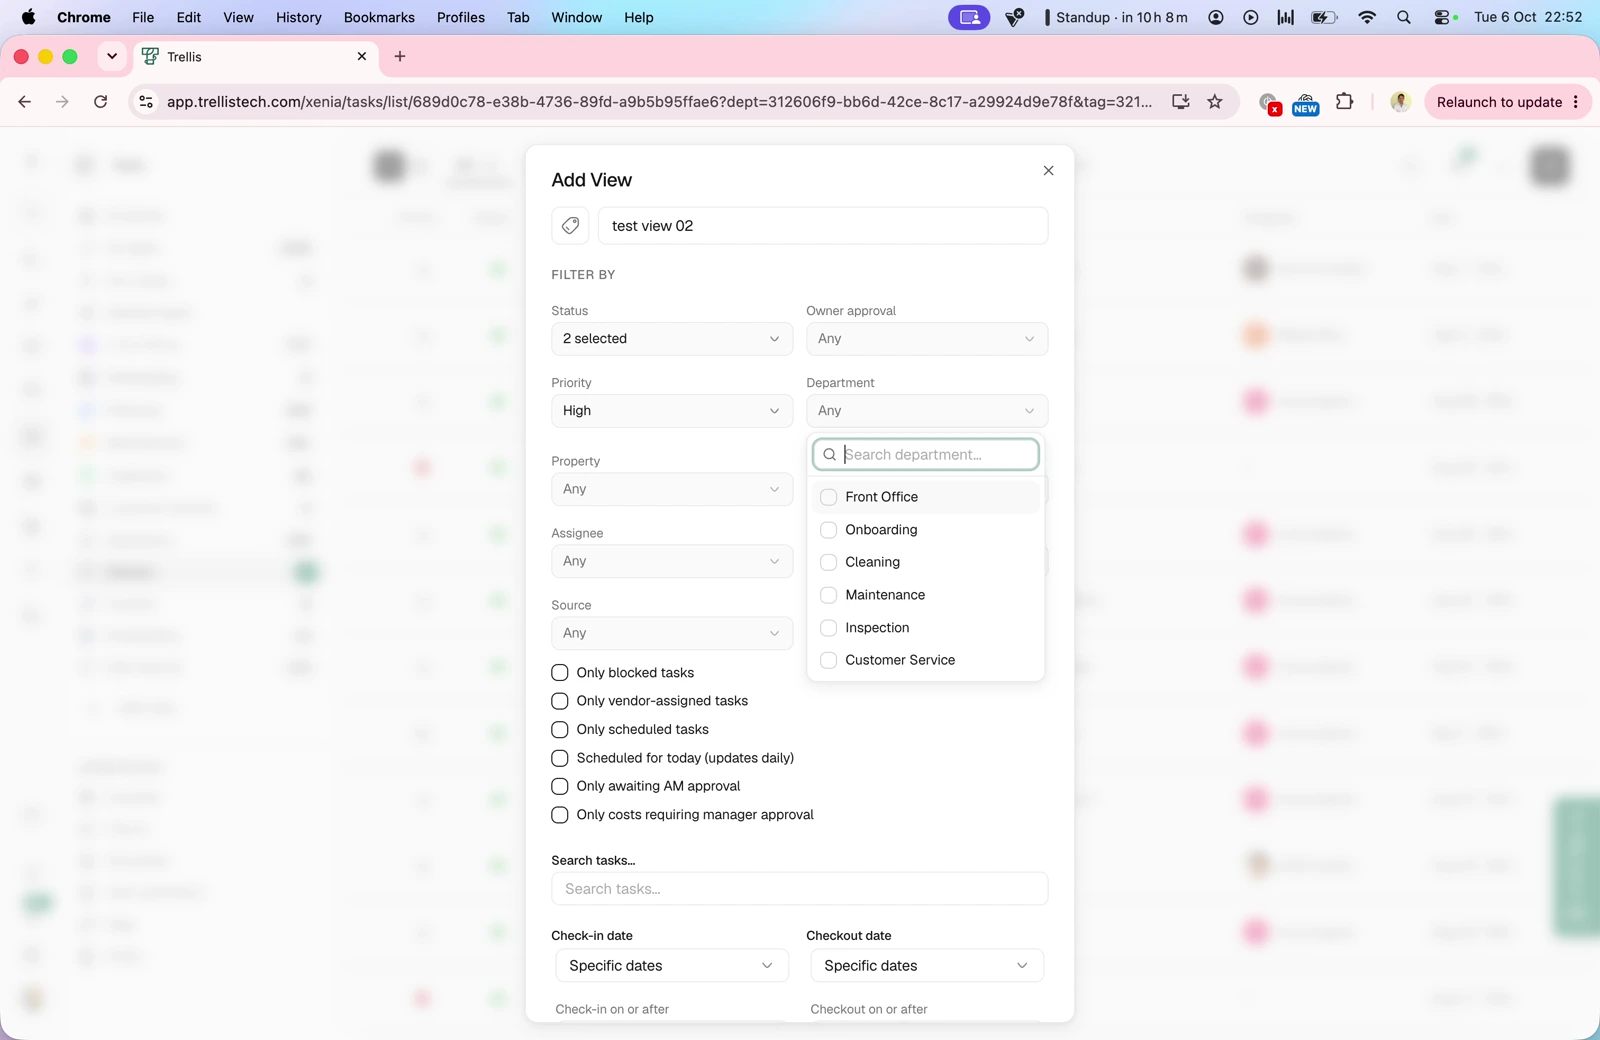Click the site information icon in address bar
The width and height of the screenshot is (1600, 1040).
point(146,102)
